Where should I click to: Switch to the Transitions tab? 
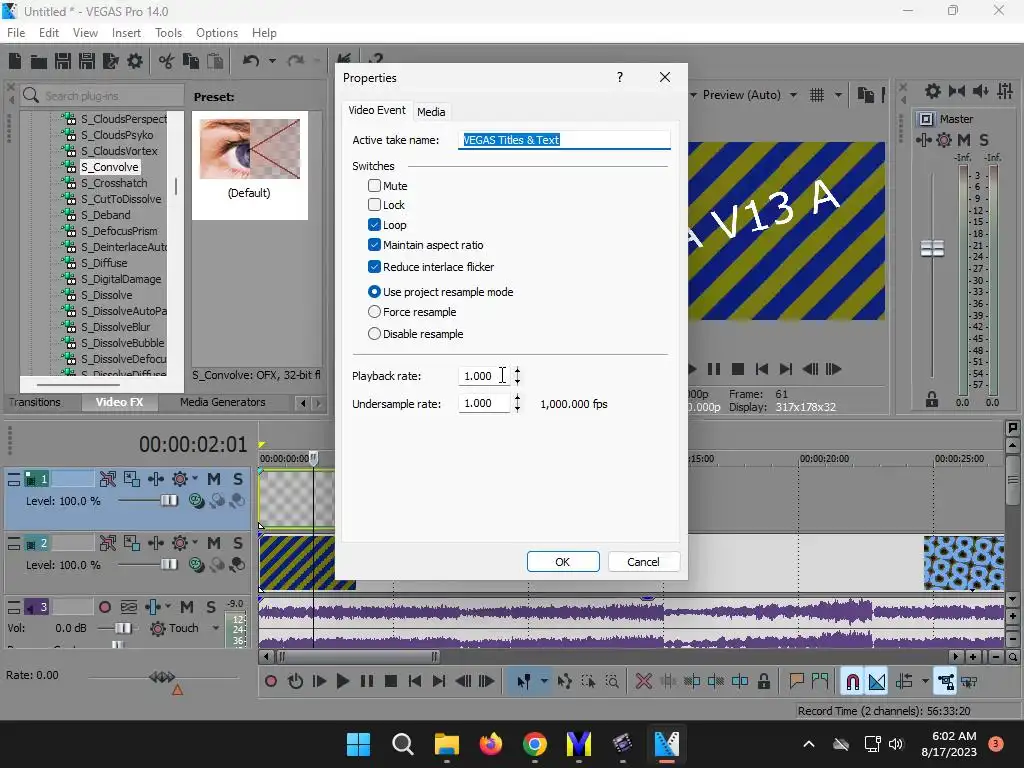(35, 402)
